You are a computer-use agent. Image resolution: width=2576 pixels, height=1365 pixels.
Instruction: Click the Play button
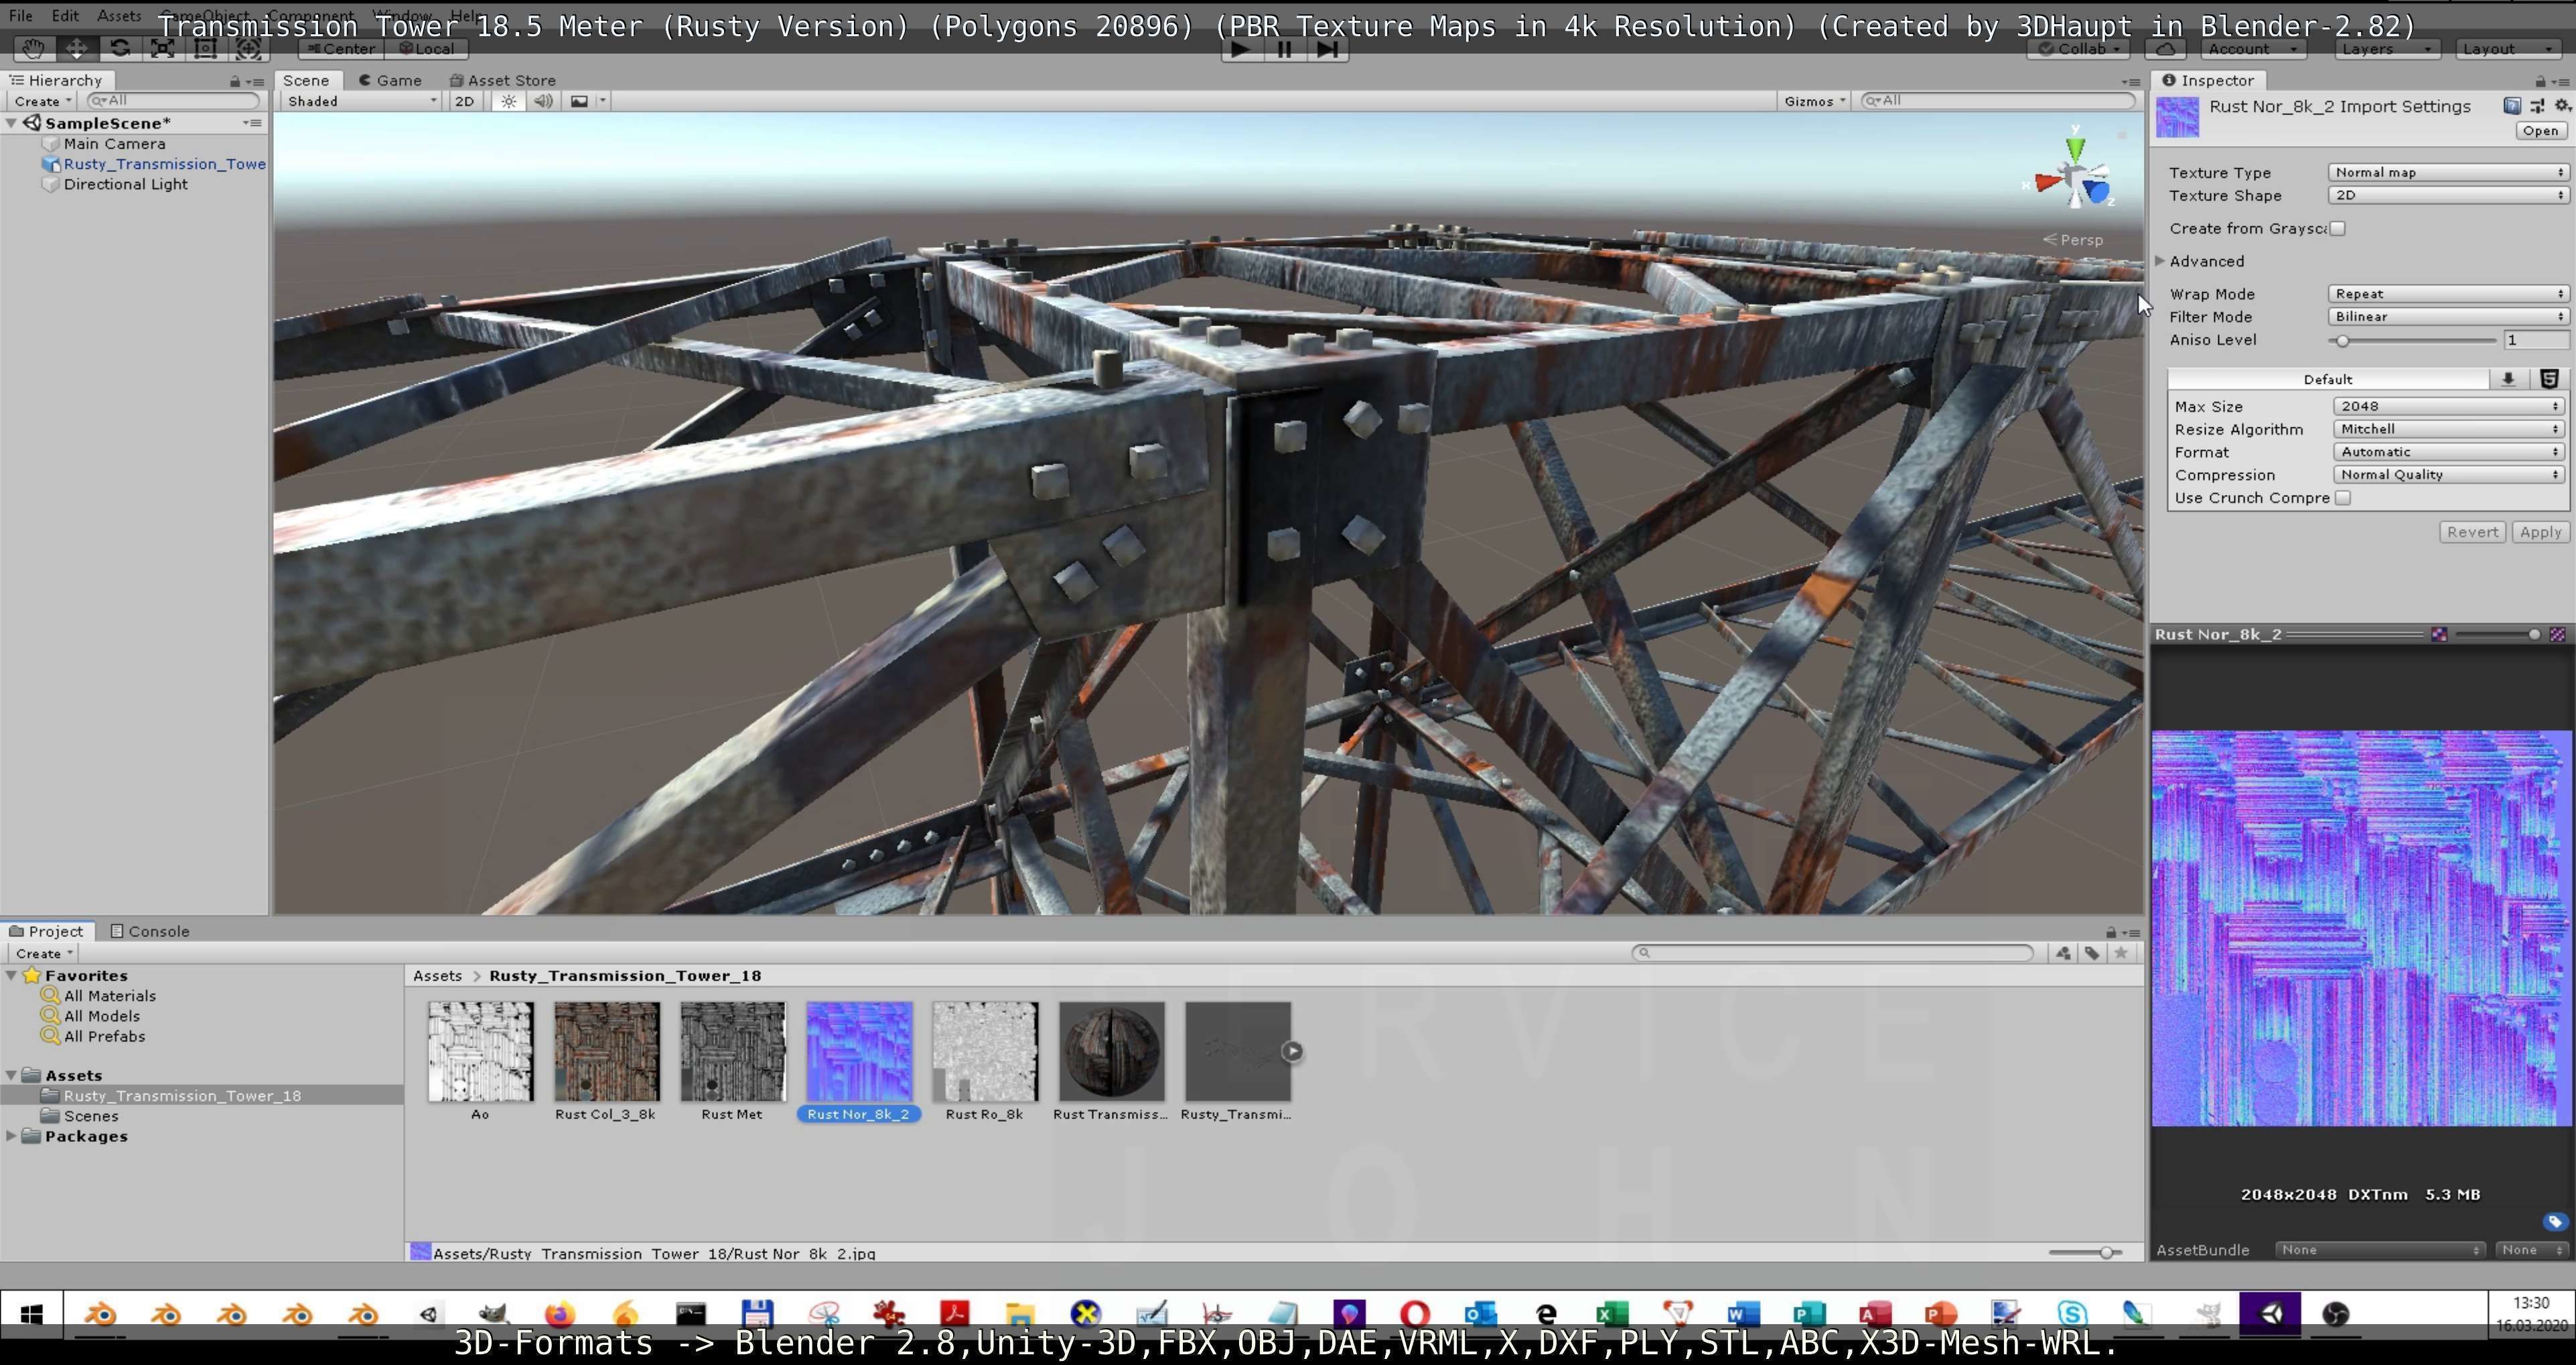[x=1241, y=49]
